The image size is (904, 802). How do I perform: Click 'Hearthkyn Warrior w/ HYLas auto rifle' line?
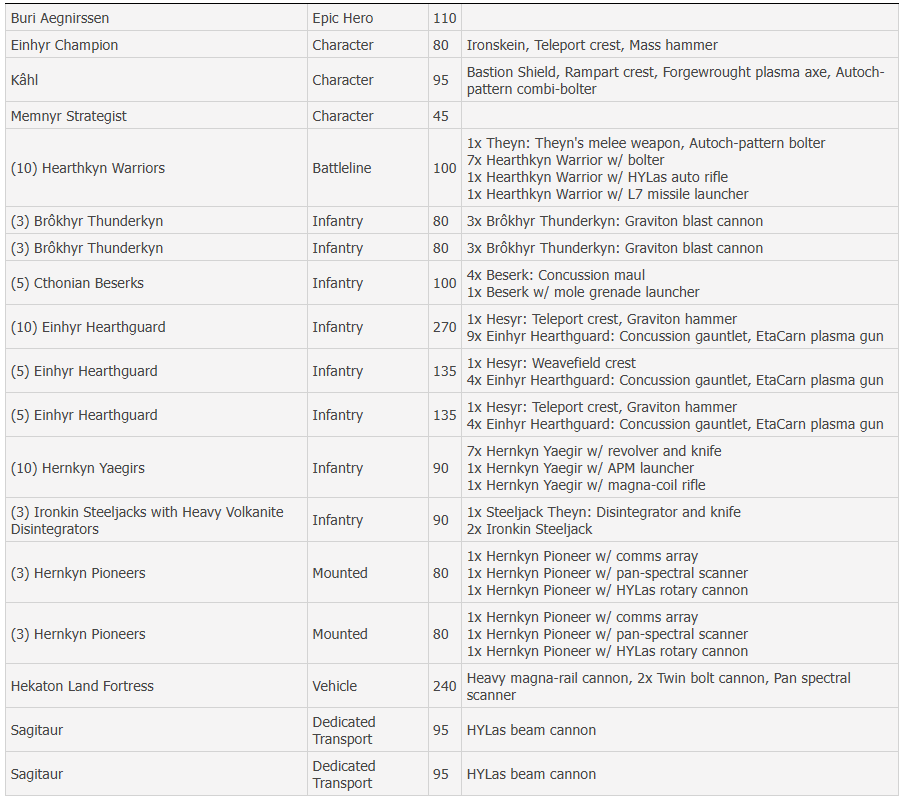(x=597, y=177)
